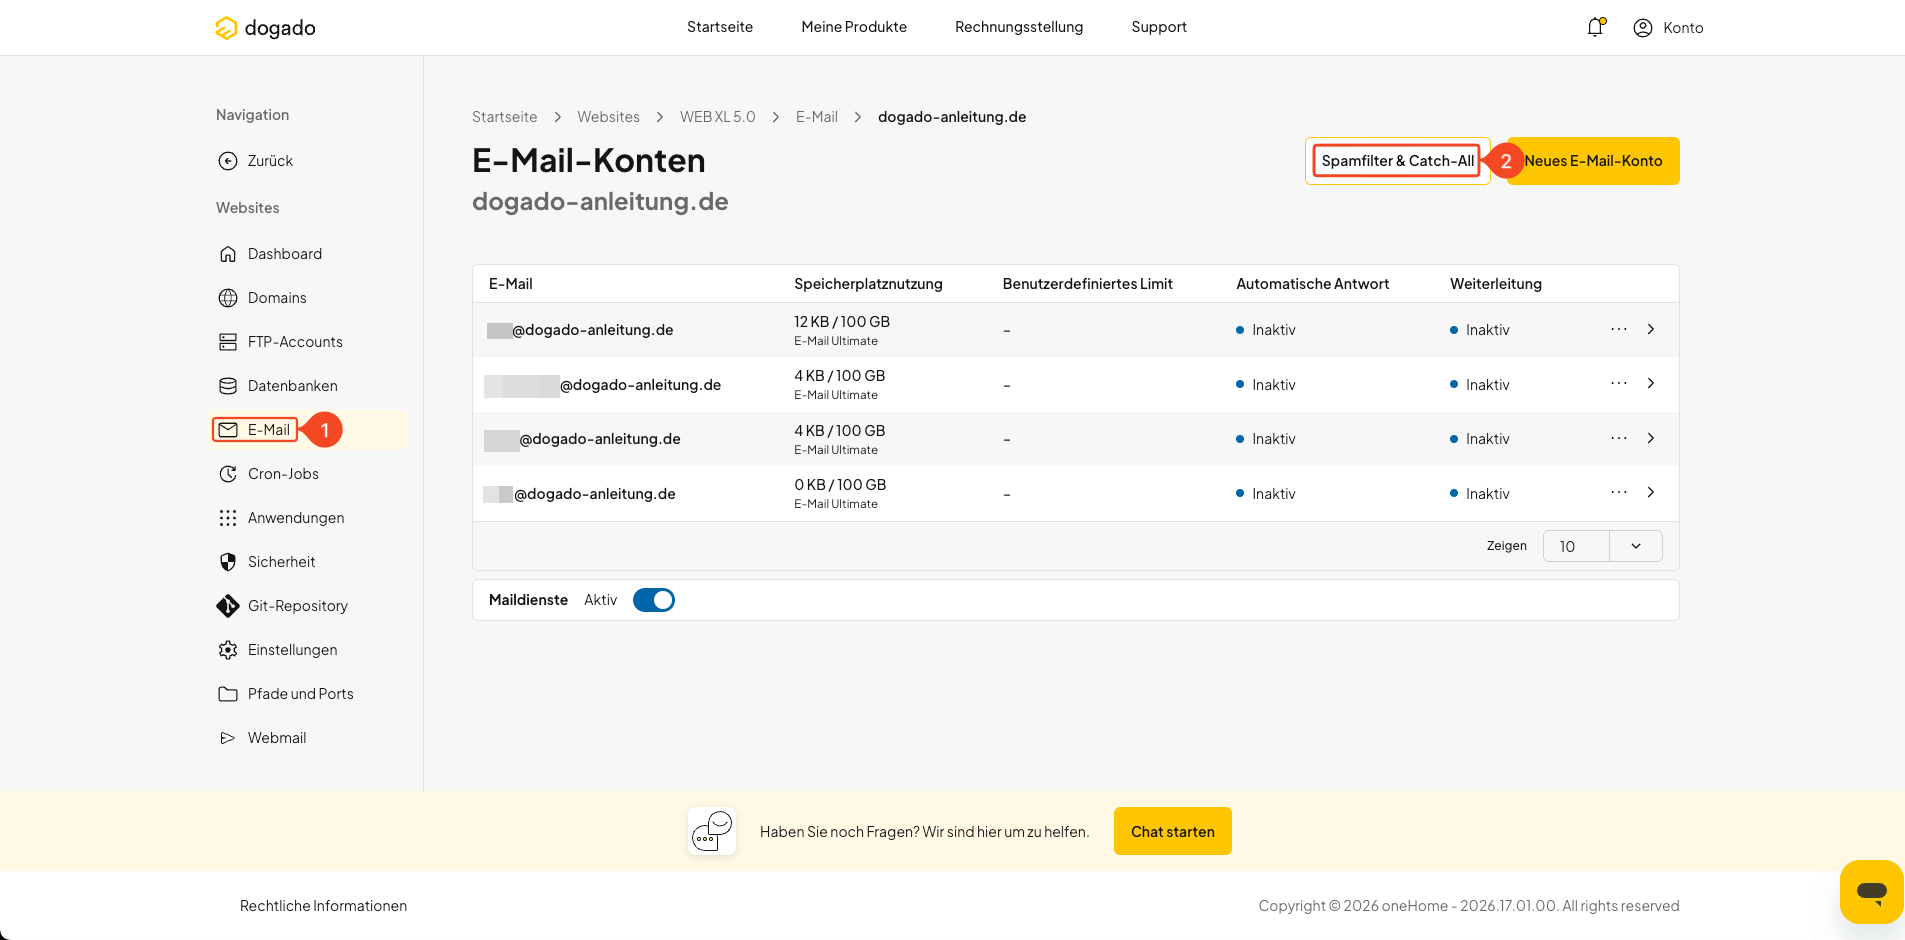Screen dimensions: 1905x940
Task: Select Webmail label in sidebar
Action: (277, 738)
